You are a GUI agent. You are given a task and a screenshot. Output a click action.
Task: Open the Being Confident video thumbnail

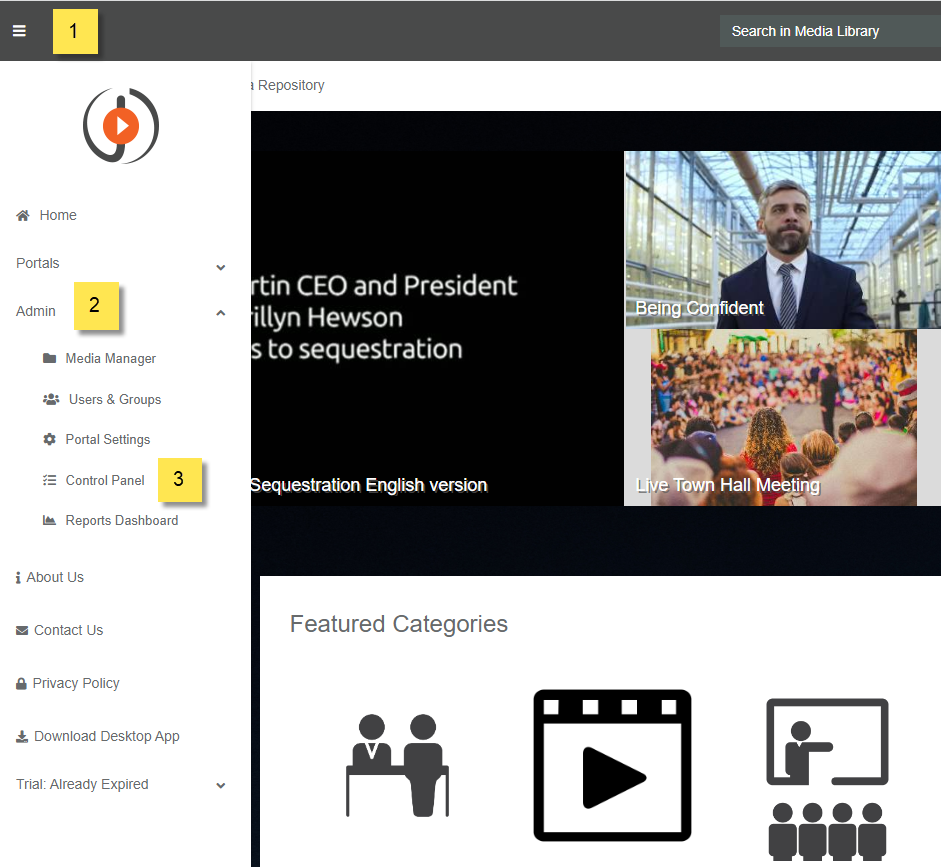tap(783, 239)
